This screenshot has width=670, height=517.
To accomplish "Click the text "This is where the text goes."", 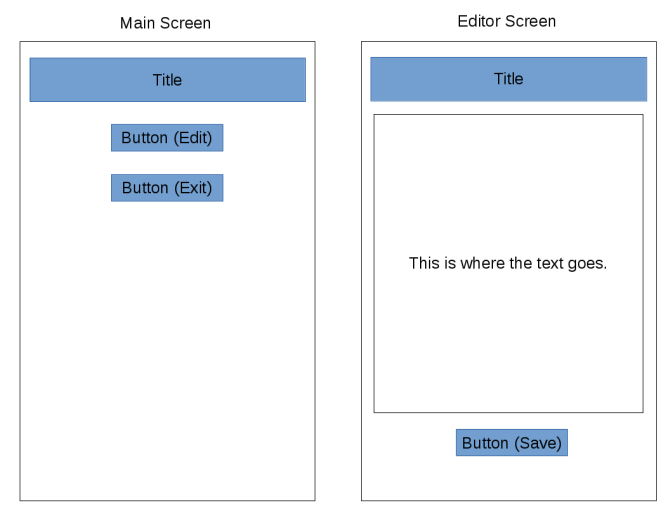I will tap(508, 264).
